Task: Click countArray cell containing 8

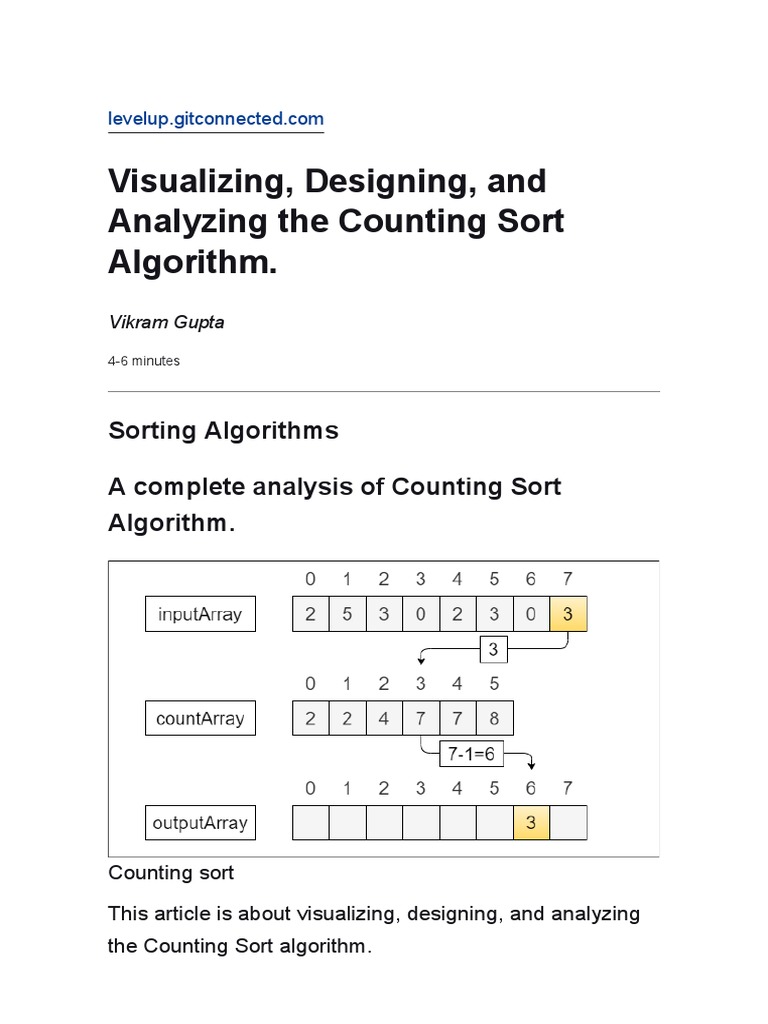Action: [x=494, y=718]
